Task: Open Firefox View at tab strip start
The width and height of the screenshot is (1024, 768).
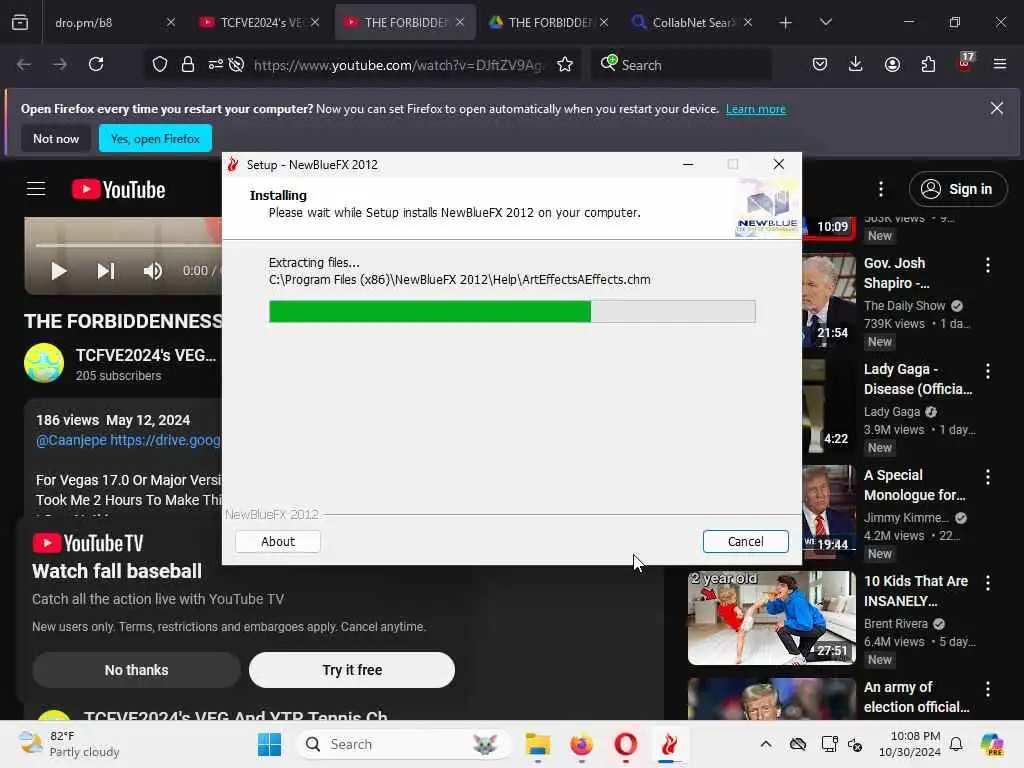Action: 20,22
